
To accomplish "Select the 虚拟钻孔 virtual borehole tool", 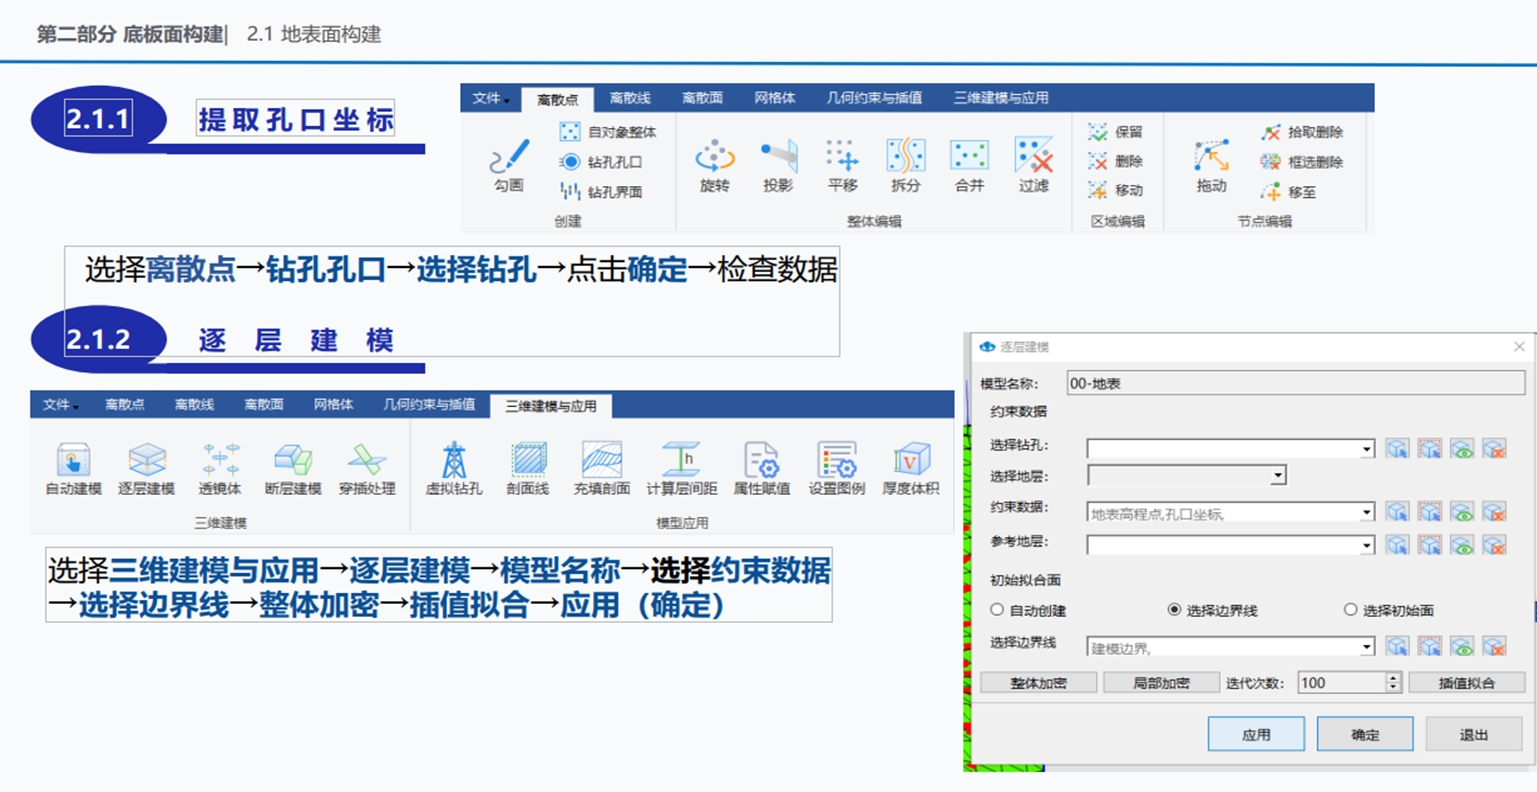I will pyautogui.click(x=454, y=468).
